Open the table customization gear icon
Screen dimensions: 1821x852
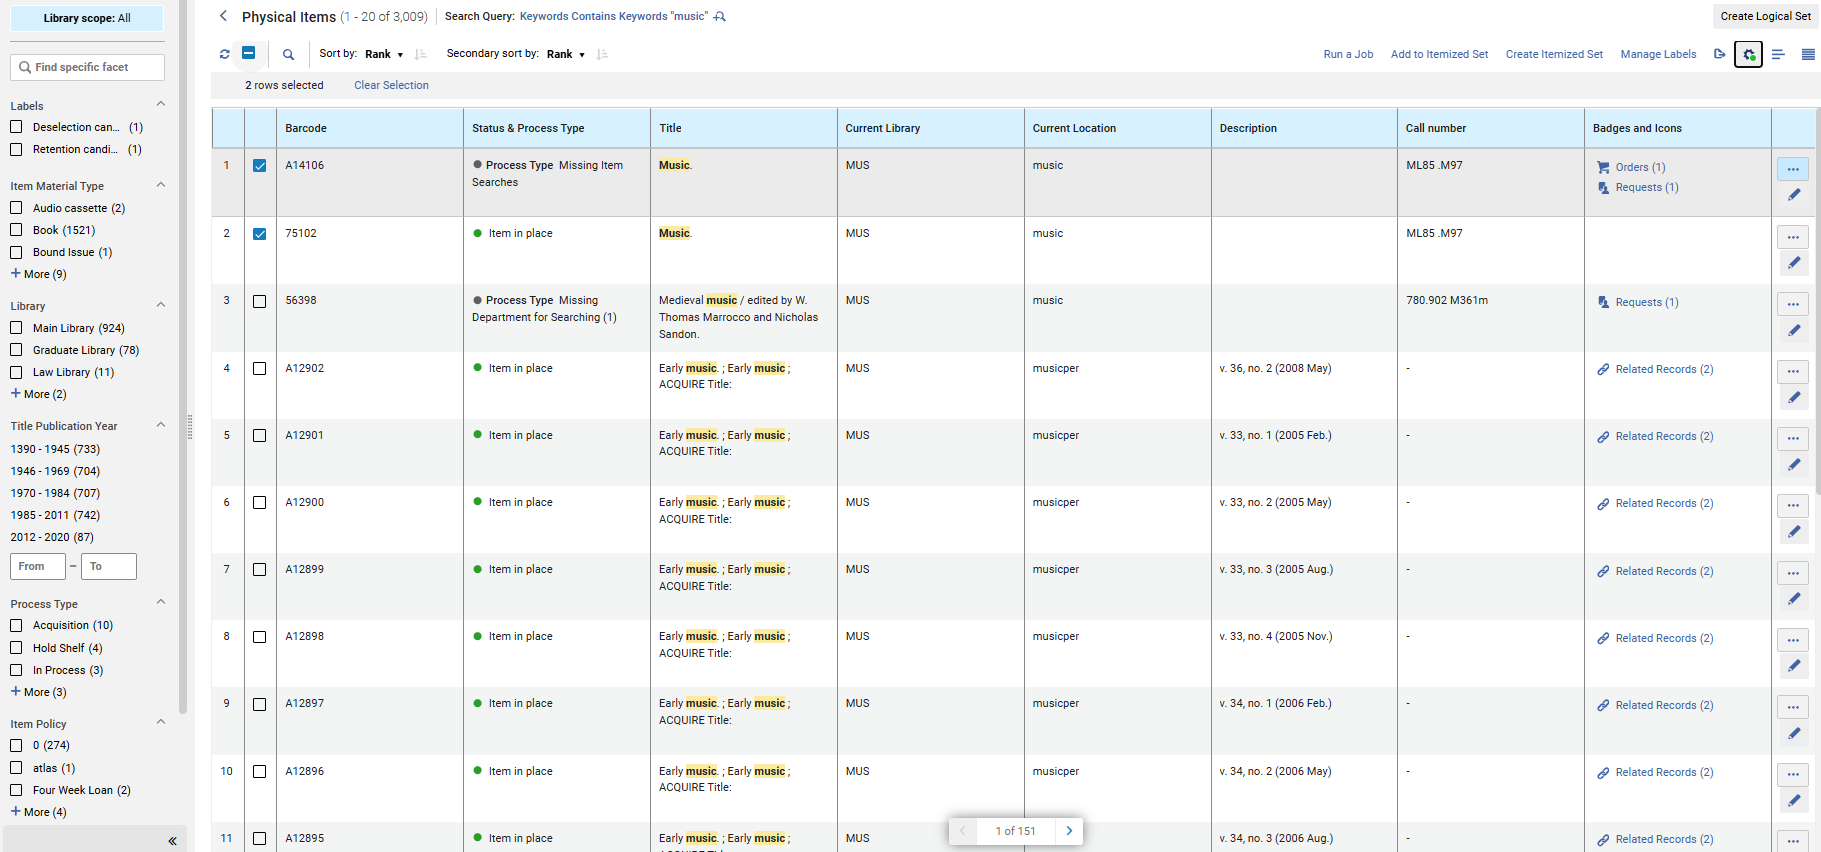point(1748,54)
